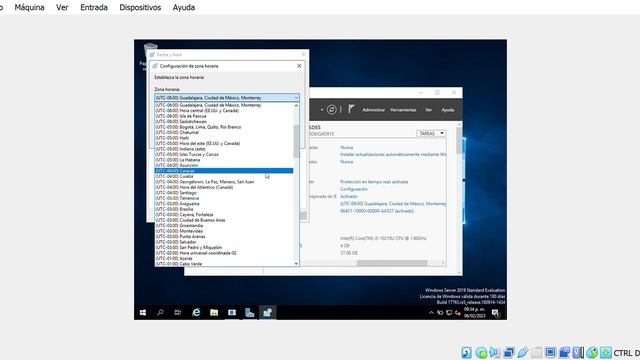
Task: Open the Ver menu in Server Manager
Action: (428, 110)
